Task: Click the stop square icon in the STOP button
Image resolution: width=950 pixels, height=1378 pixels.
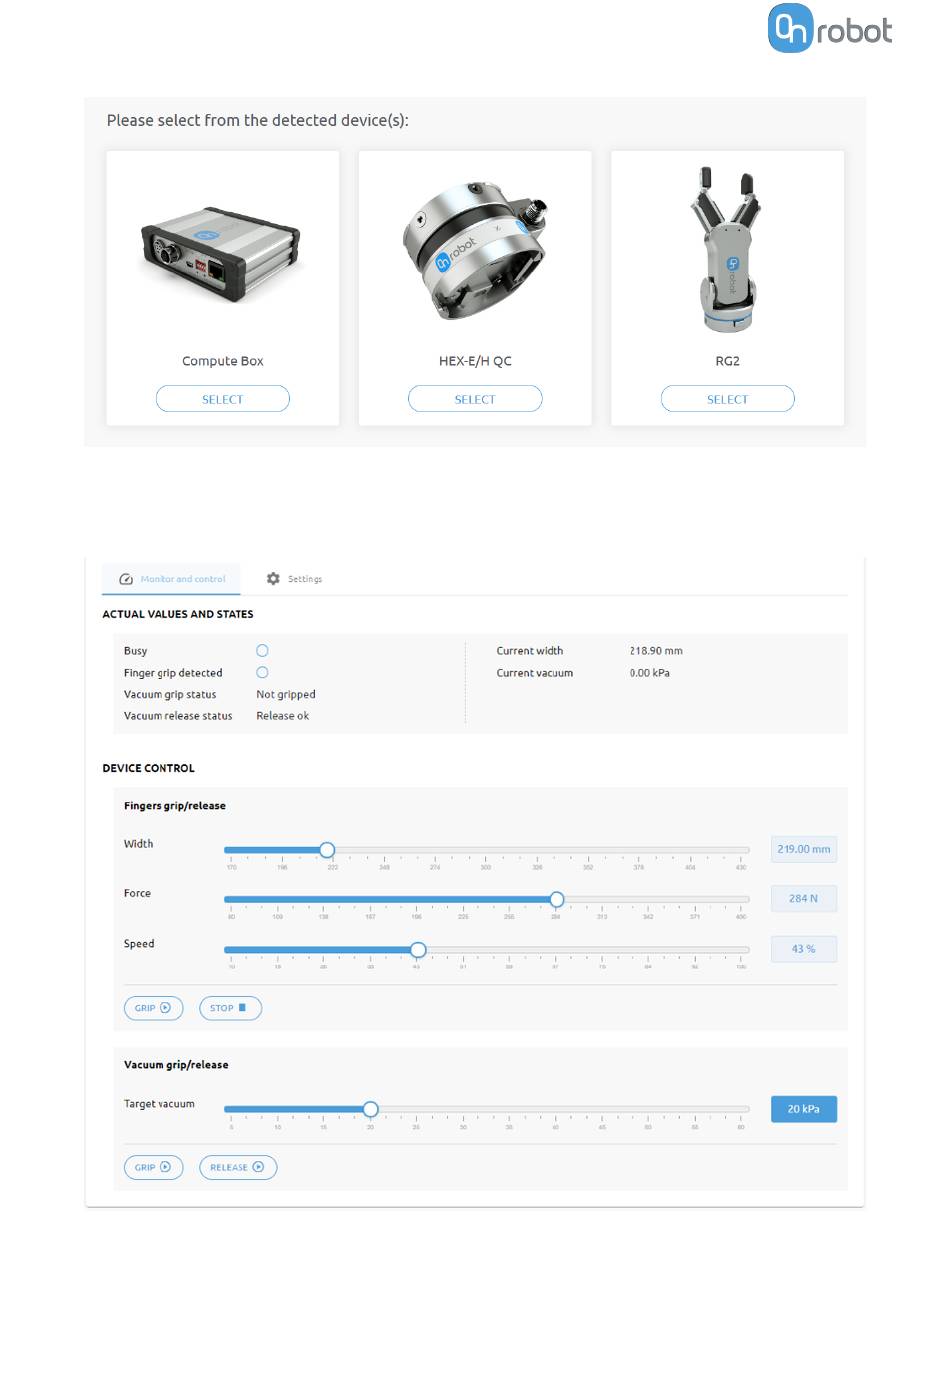Action: coord(242,1008)
